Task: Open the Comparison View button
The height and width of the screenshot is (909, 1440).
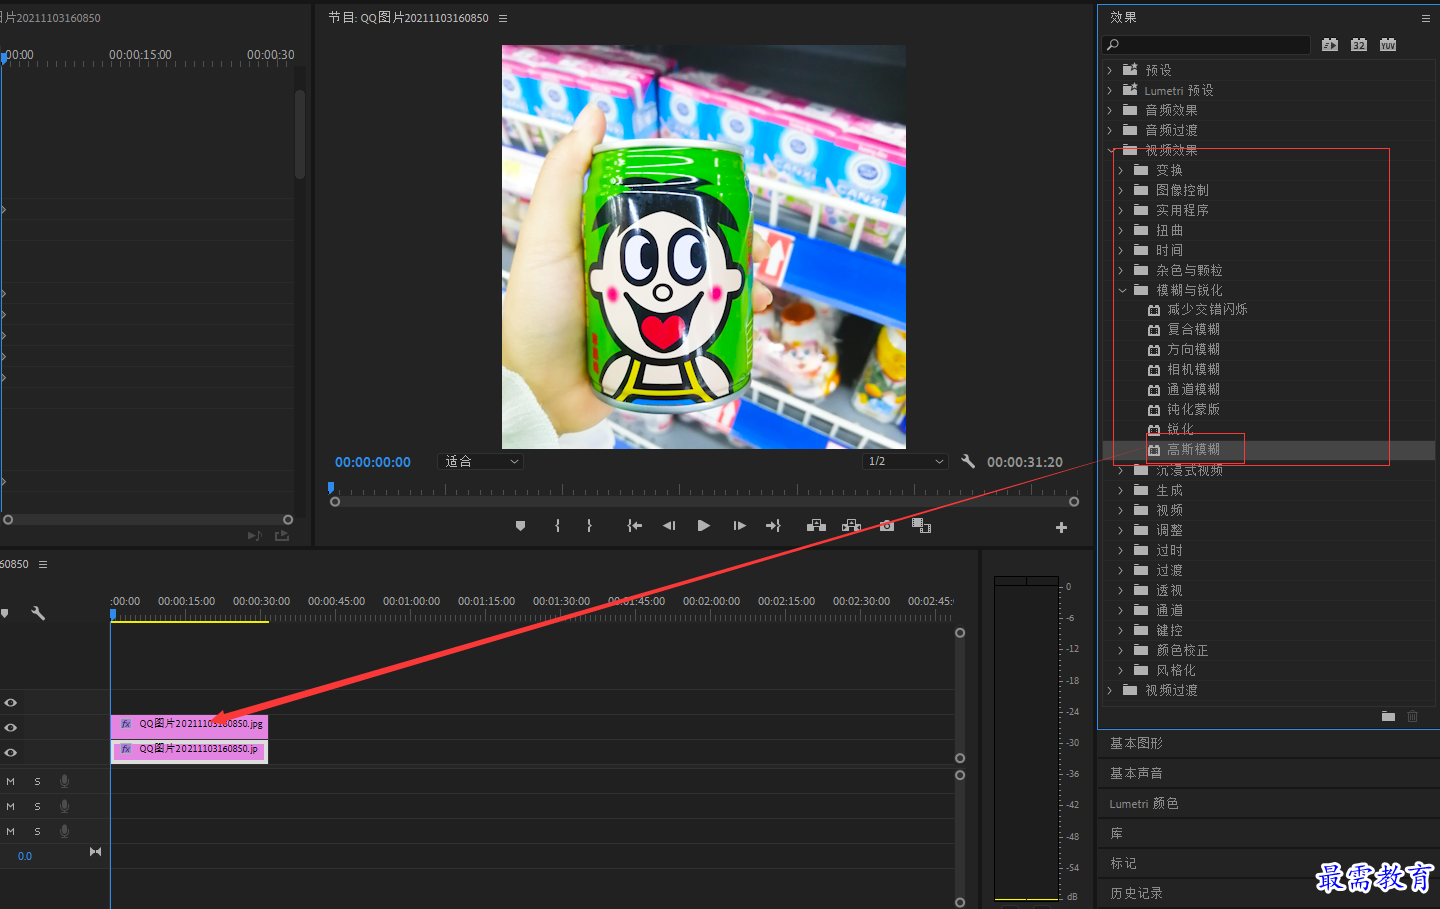Action: pyautogui.click(x=922, y=526)
